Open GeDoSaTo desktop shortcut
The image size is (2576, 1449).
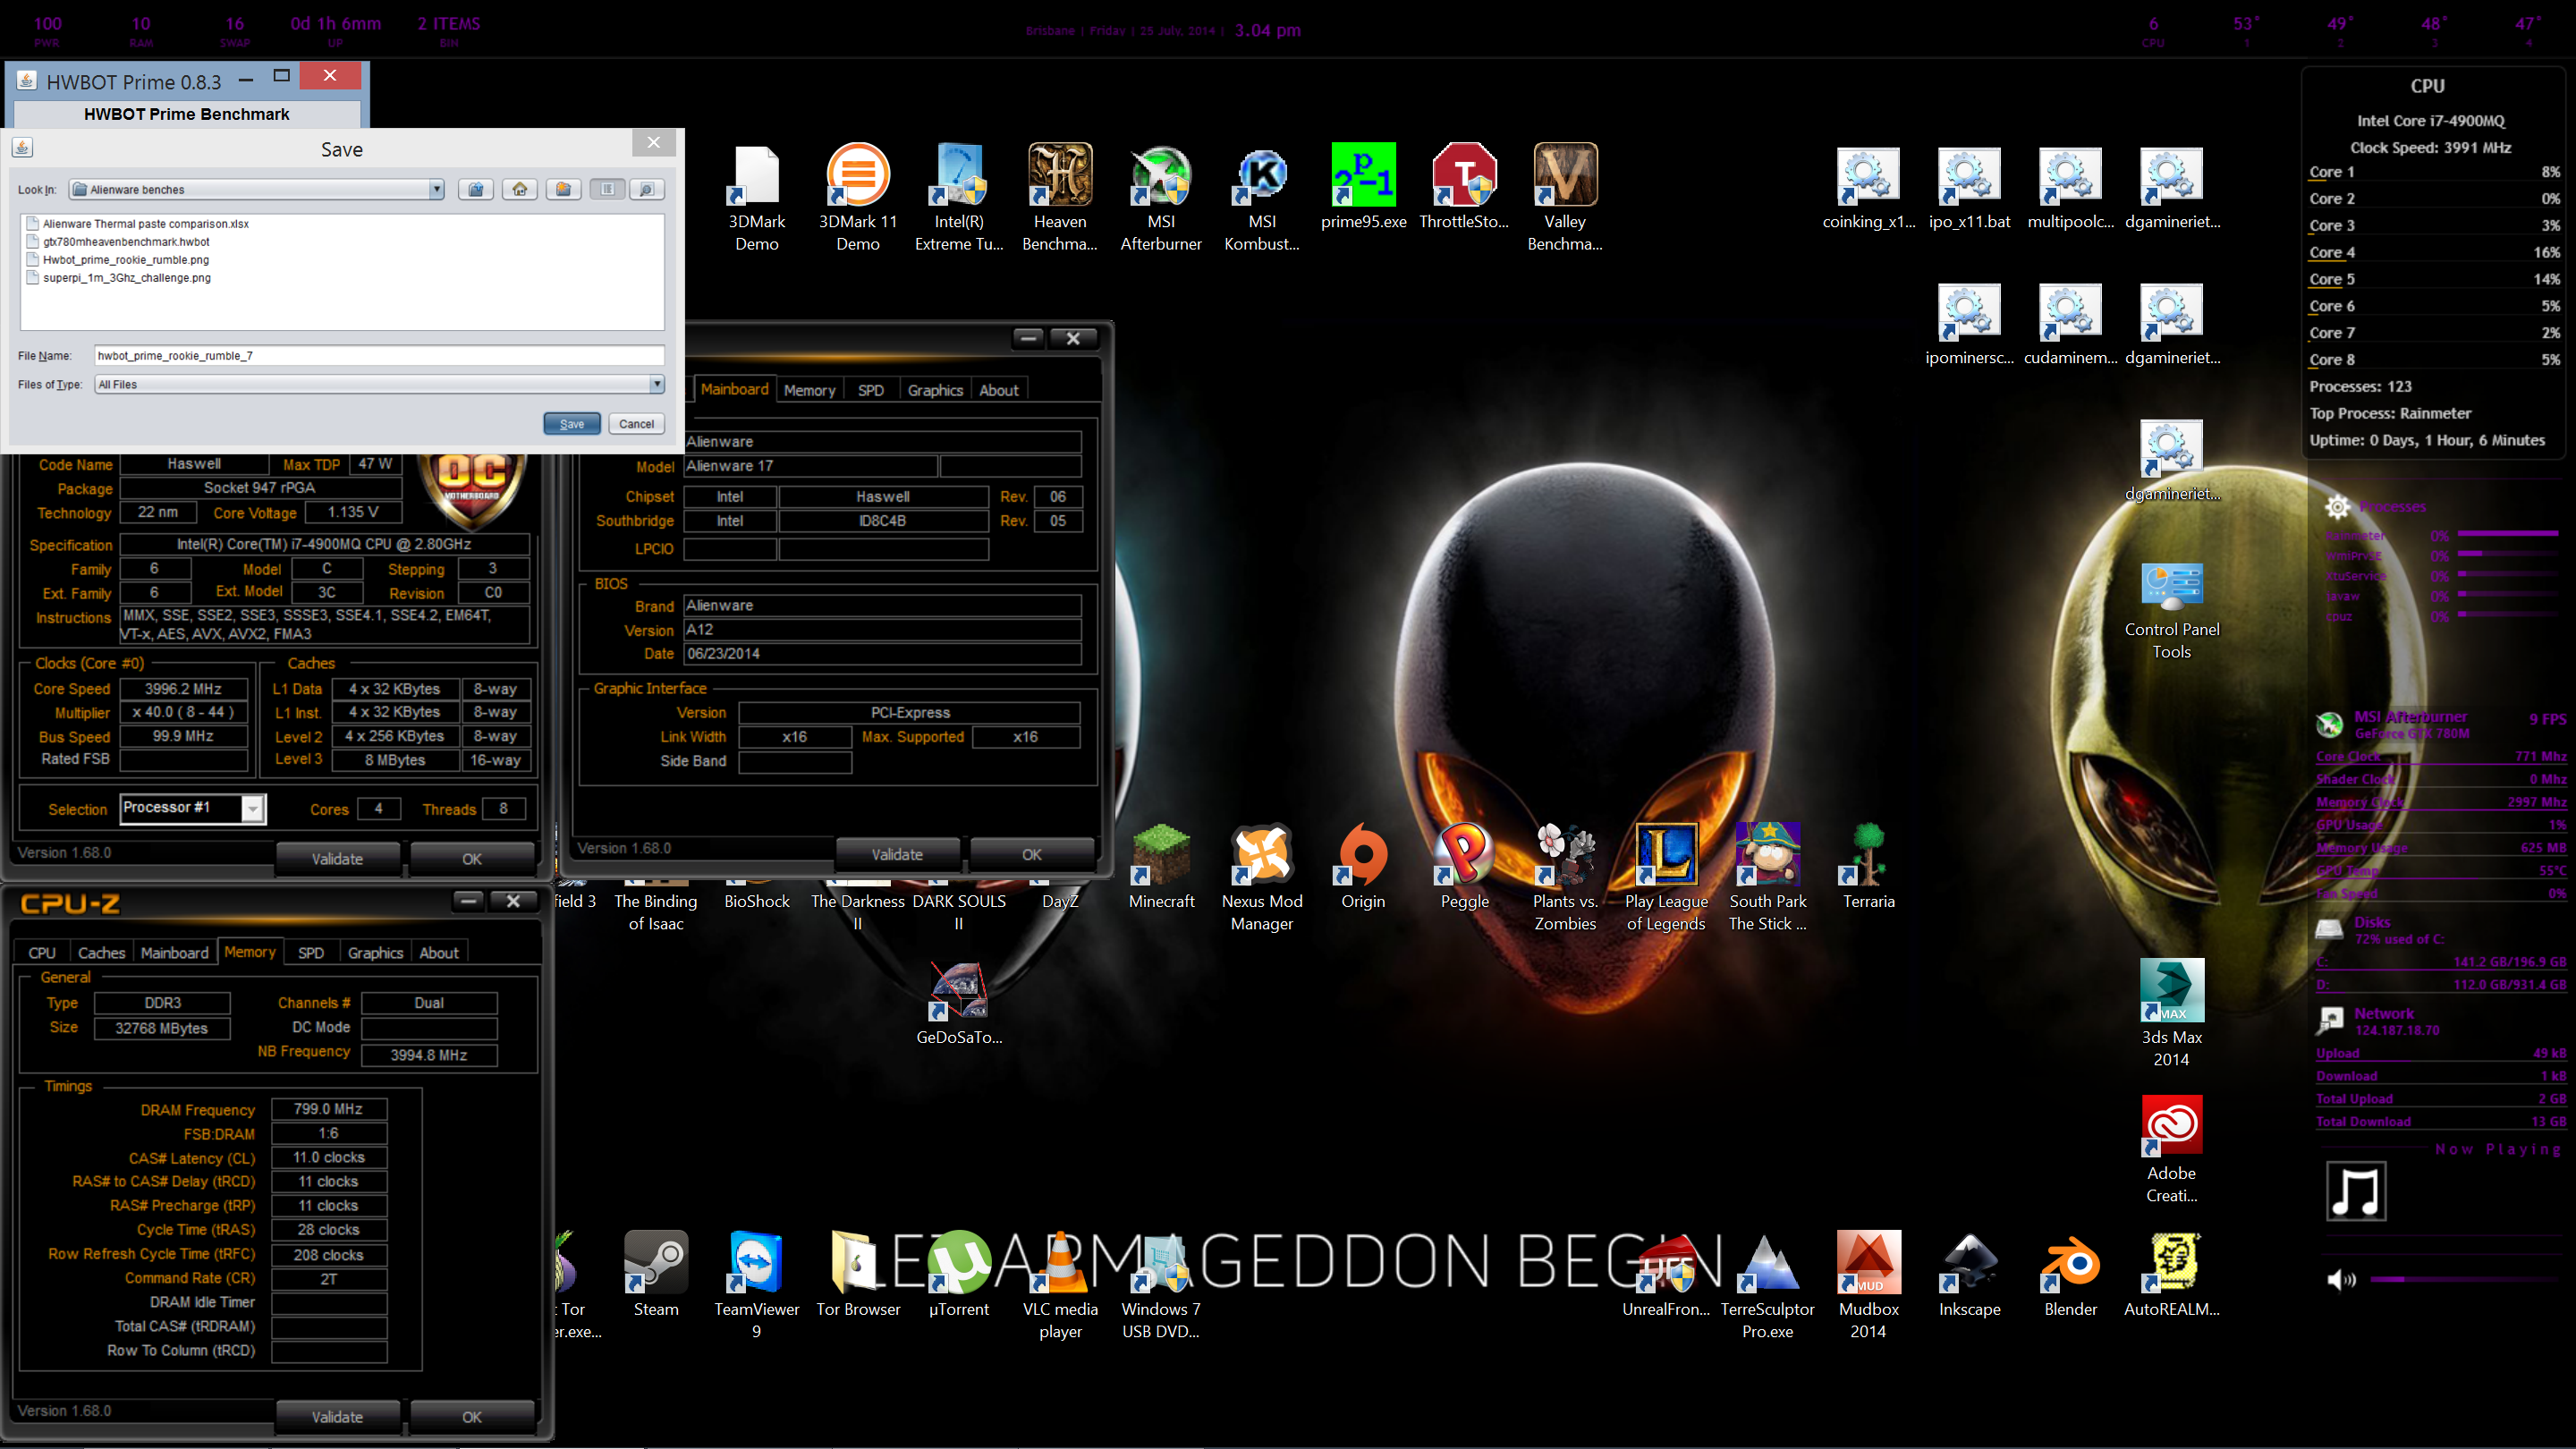(959, 1003)
